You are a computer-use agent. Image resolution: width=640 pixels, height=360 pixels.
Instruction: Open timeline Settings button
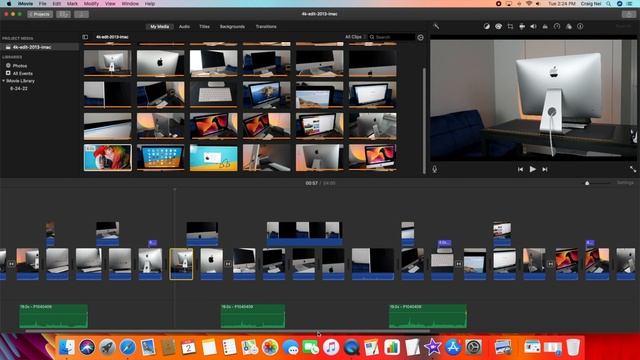pyautogui.click(x=625, y=183)
